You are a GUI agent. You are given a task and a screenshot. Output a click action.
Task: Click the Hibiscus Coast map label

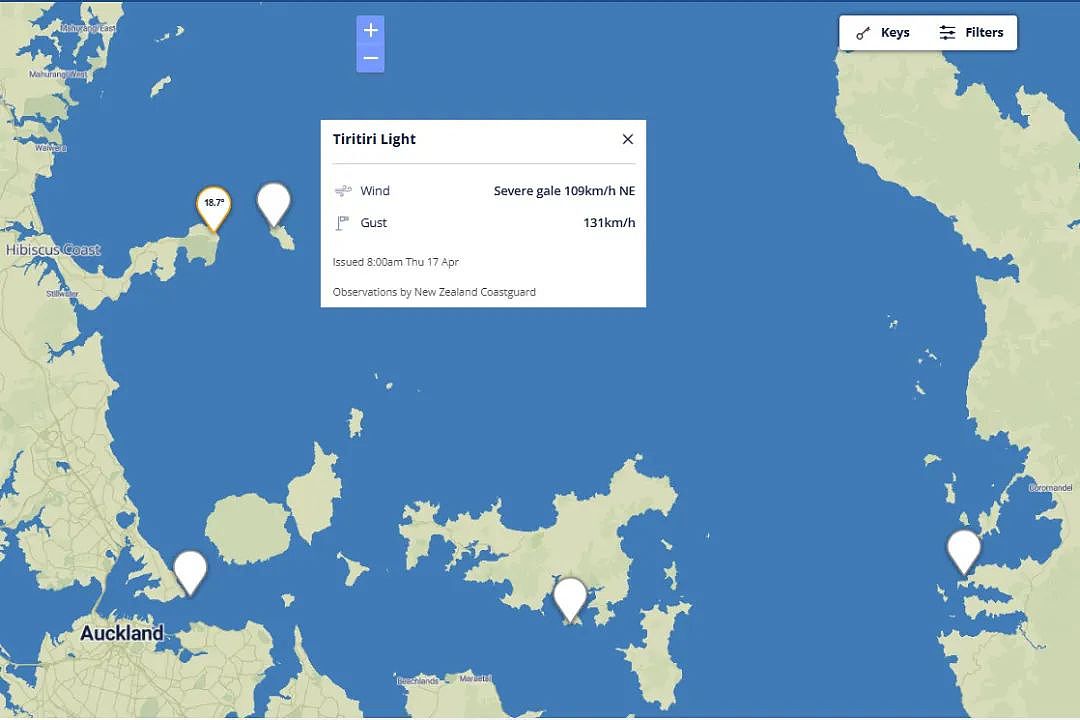coord(53,249)
